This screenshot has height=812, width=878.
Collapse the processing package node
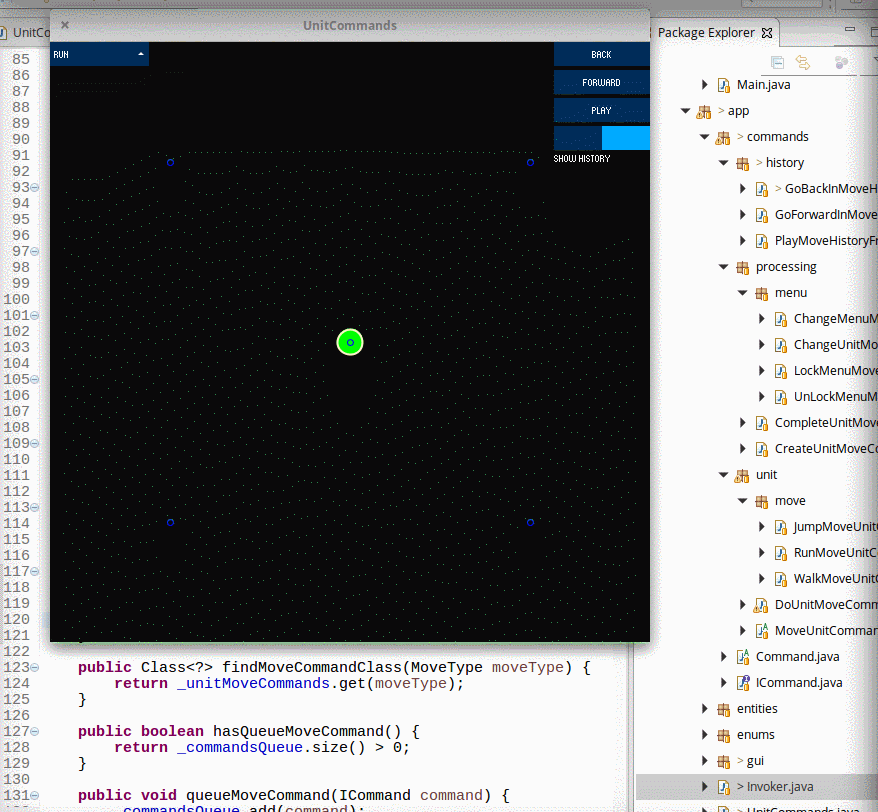point(723,267)
